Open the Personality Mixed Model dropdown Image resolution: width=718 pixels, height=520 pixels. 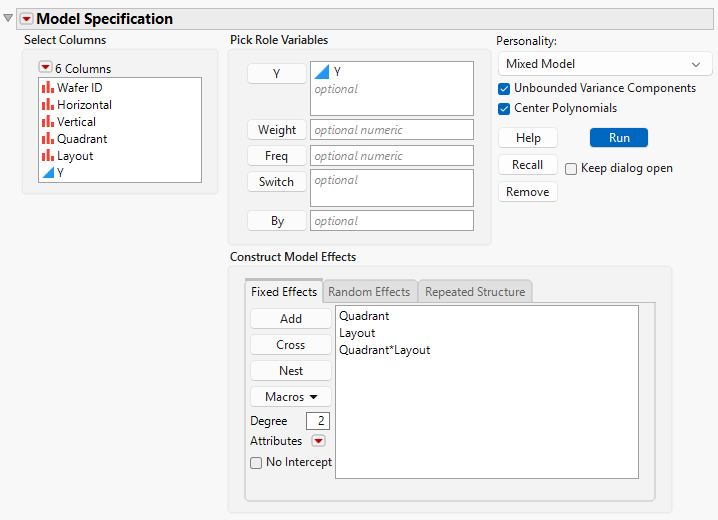pos(604,64)
